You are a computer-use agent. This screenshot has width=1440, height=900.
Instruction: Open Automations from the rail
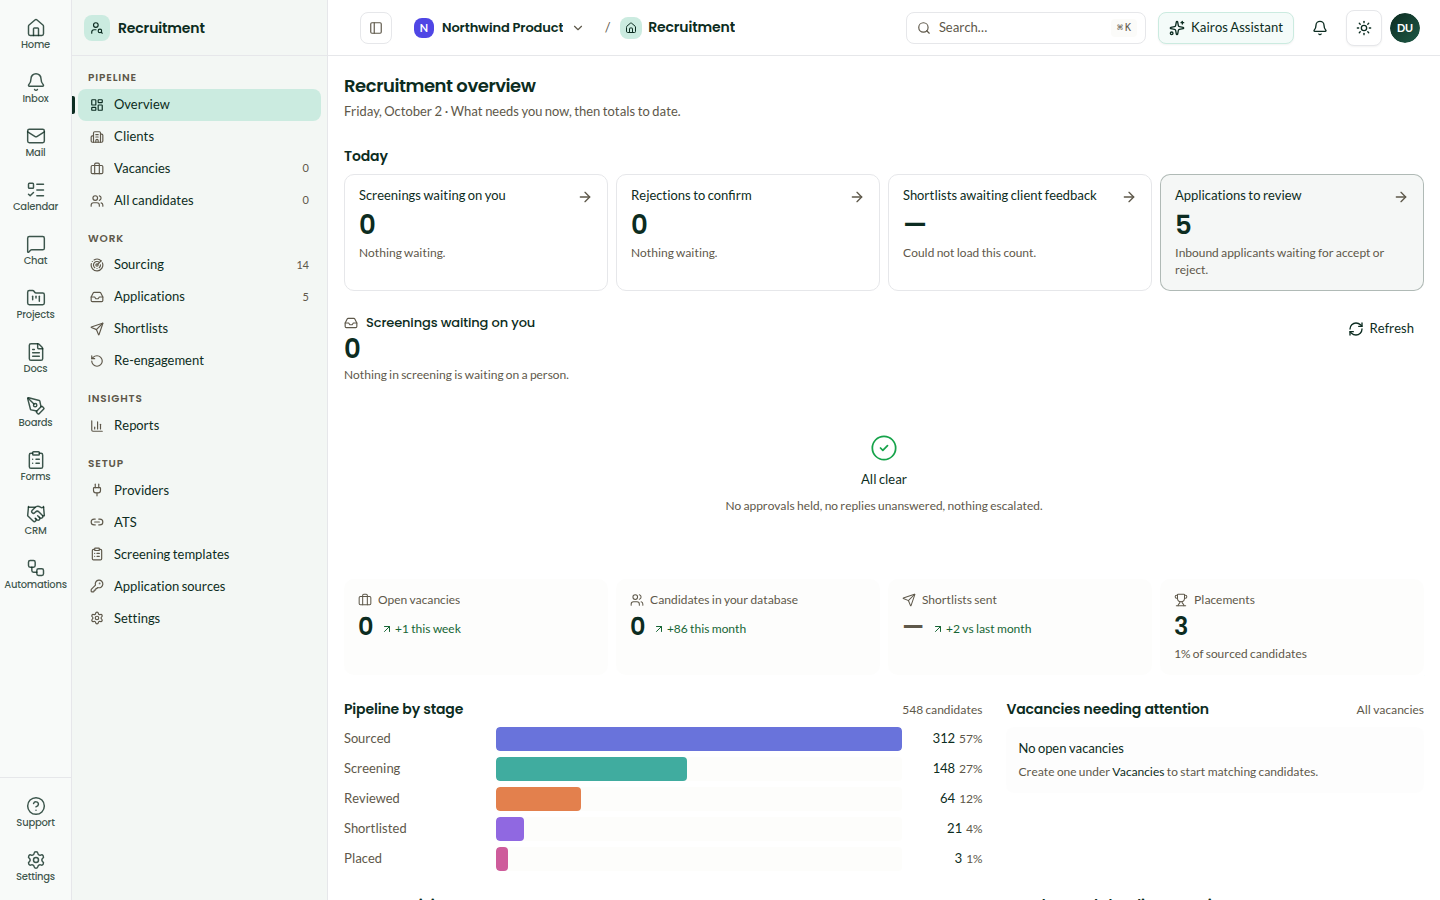pos(36,574)
